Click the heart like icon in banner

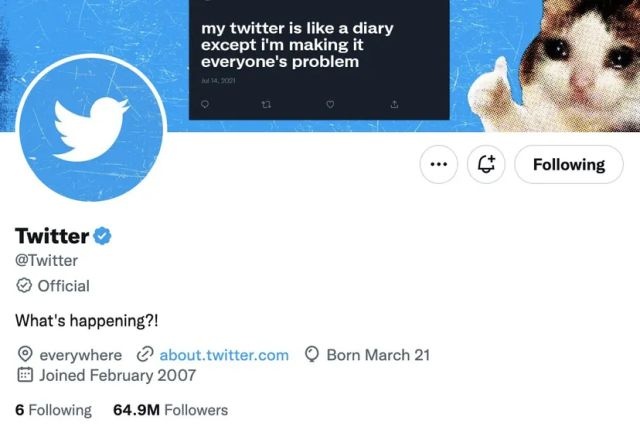click(330, 102)
